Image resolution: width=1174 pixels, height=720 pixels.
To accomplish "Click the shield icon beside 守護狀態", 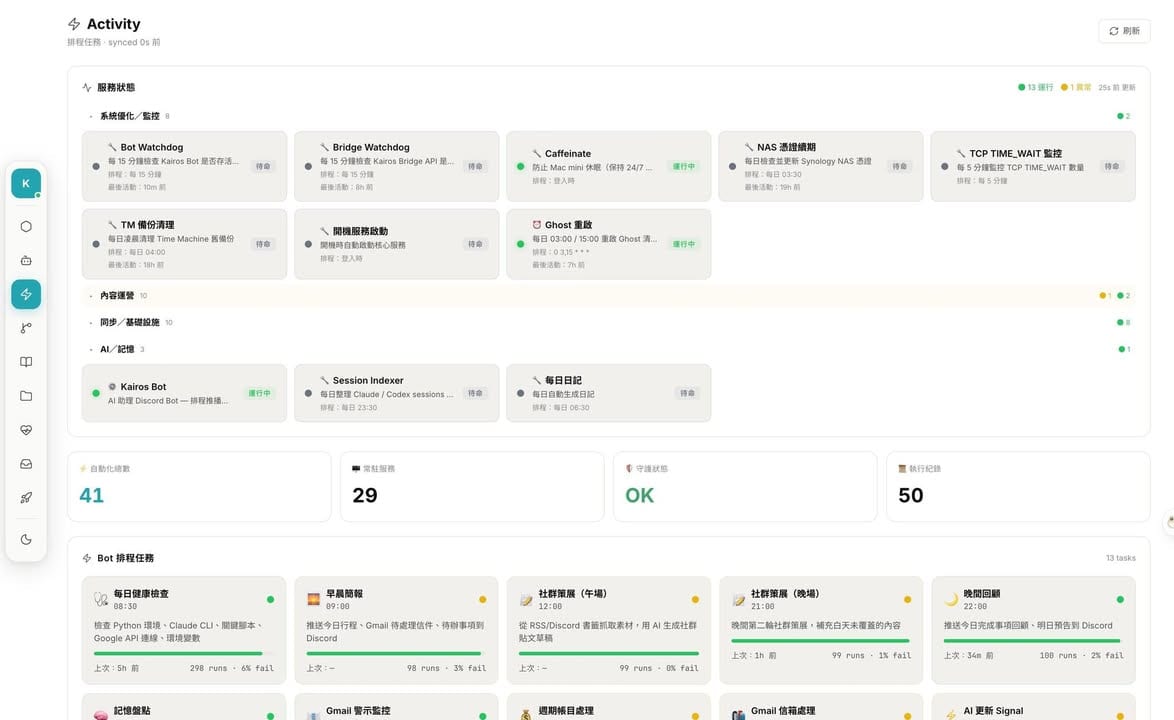I will [x=629, y=469].
